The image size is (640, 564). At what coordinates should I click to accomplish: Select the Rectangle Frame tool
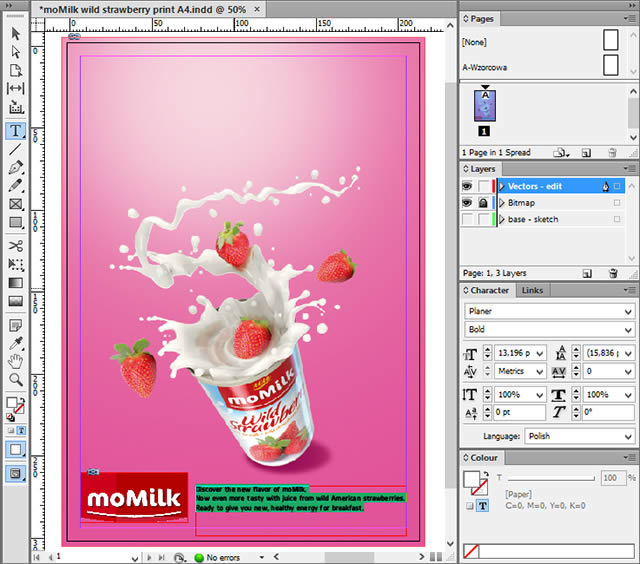click(16, 204)
